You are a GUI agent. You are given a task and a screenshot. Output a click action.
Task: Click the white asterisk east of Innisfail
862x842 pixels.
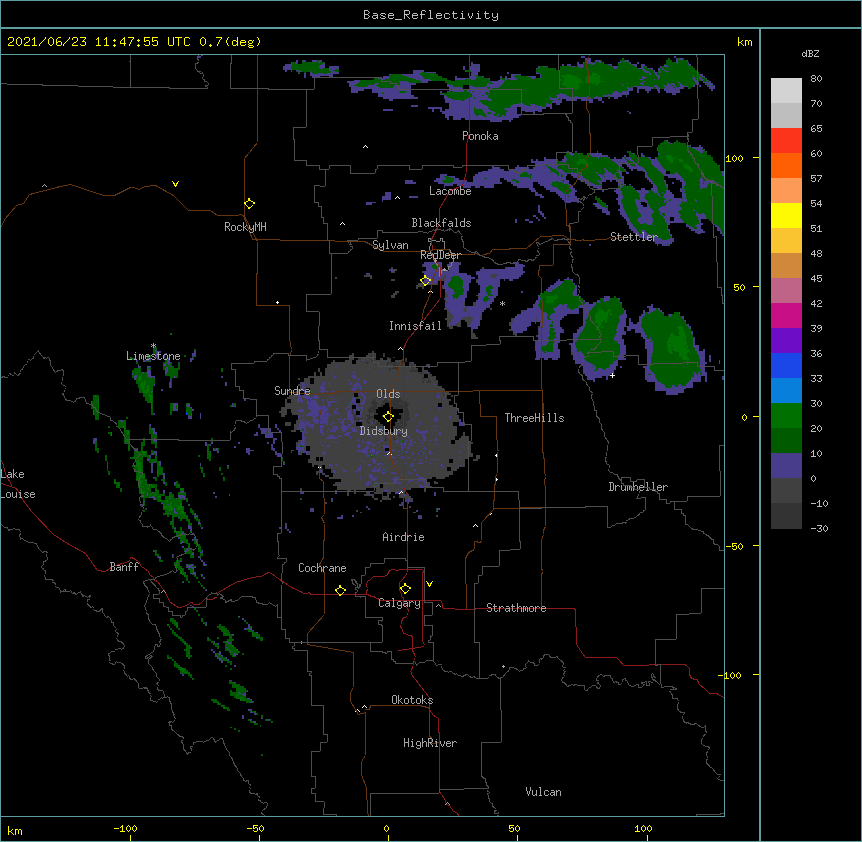[x=502, y=304]
